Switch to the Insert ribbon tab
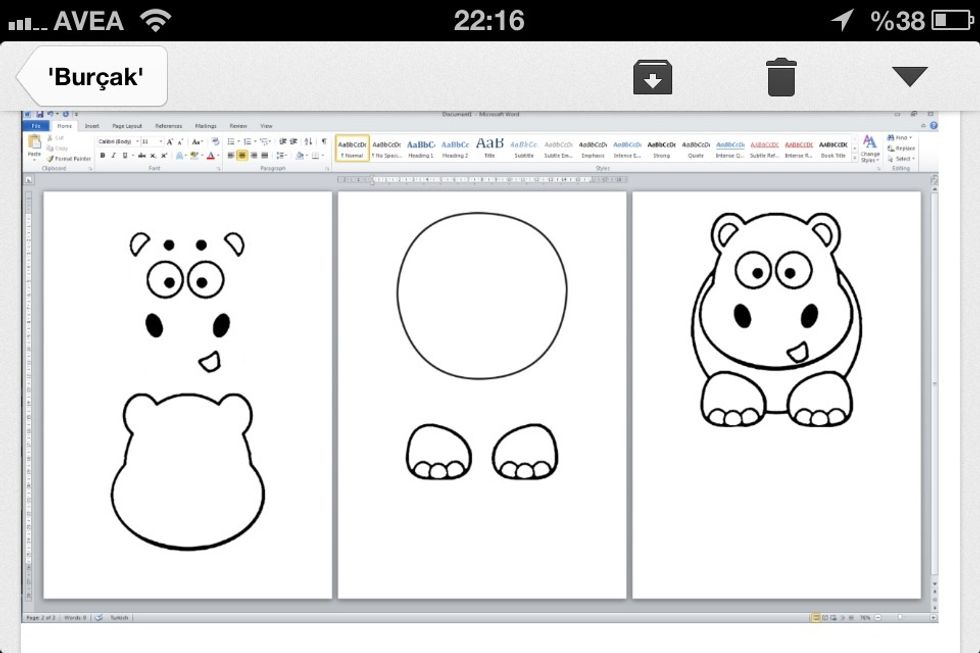The height and width of the screenshot is (653, 980). pos(92,126)
